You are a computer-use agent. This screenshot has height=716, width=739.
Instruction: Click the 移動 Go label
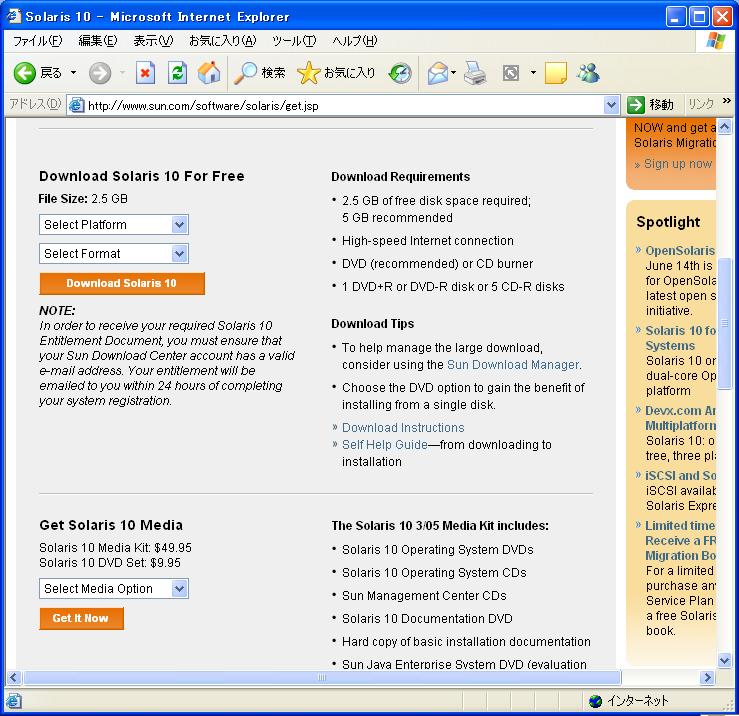coord(661,104)
